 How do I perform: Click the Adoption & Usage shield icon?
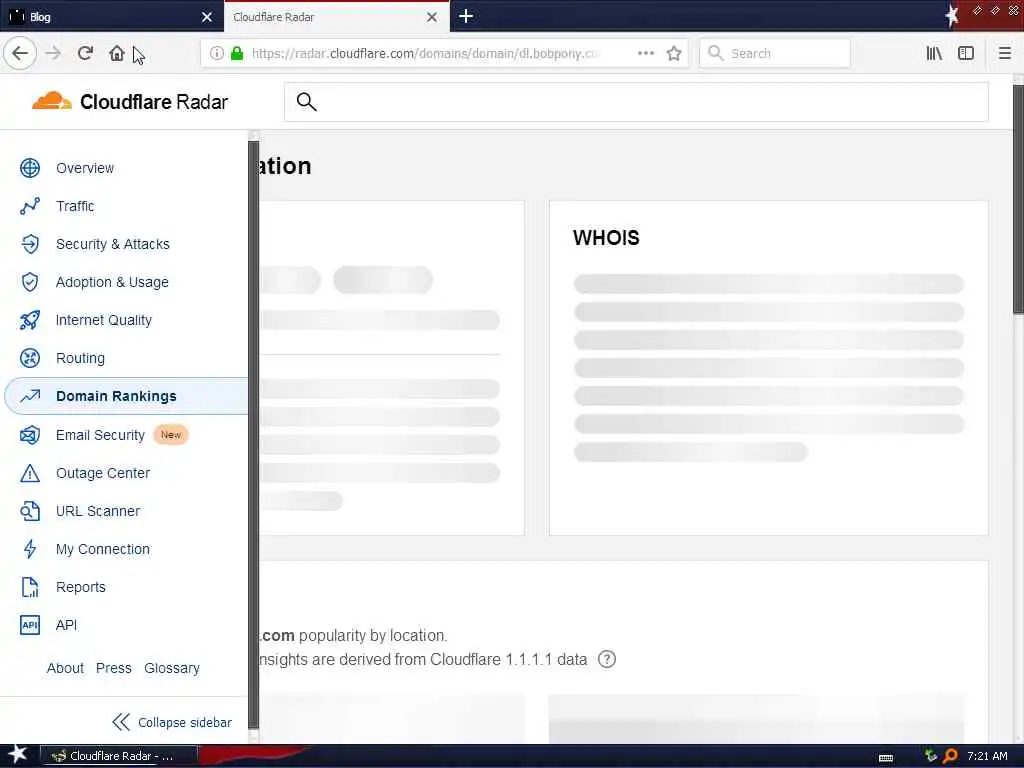pos(29,281)
